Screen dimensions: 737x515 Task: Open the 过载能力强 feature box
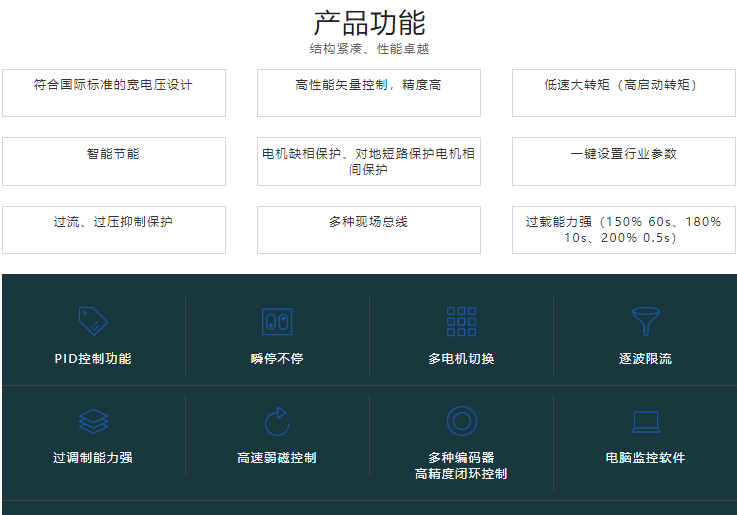624,229
